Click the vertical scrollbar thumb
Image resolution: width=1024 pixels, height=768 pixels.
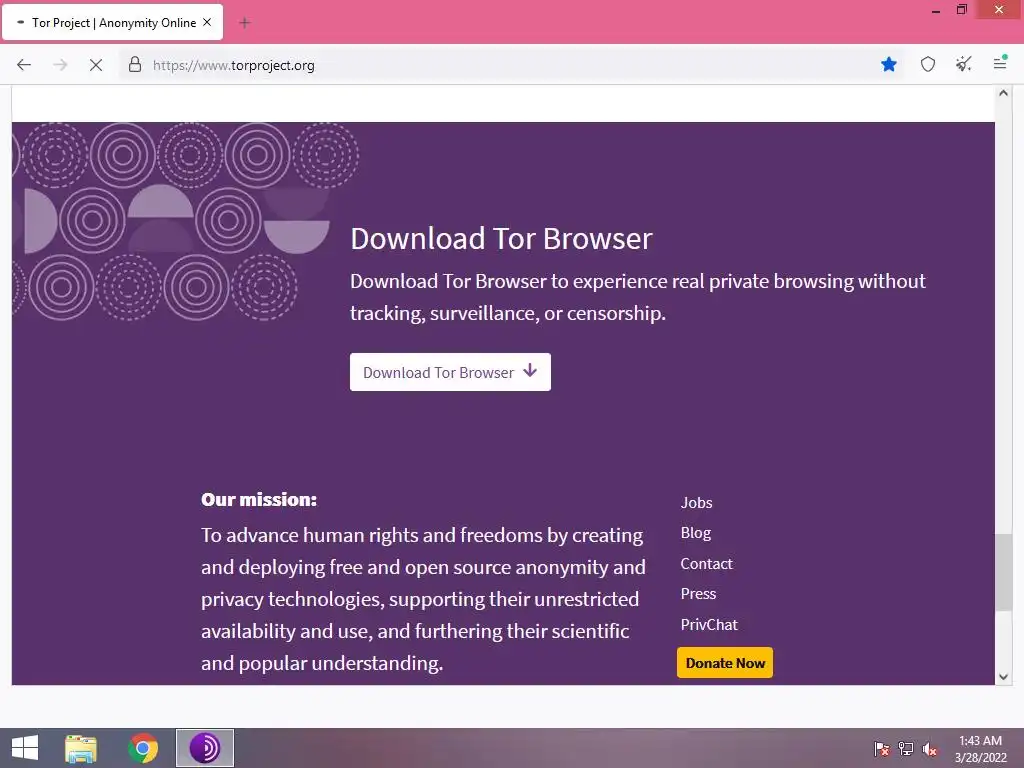(x=1003, y=573)
